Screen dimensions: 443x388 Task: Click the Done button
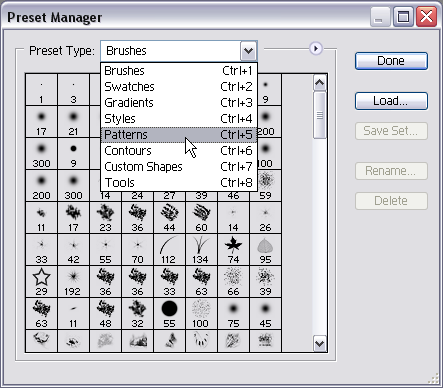pos(391,61)
